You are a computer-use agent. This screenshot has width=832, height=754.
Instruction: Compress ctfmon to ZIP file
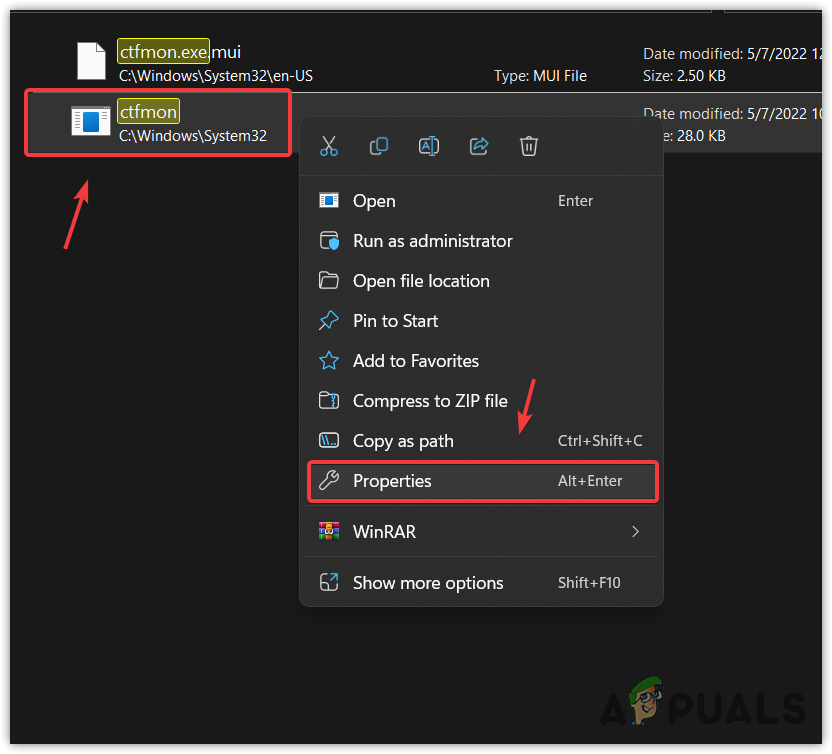431,401
